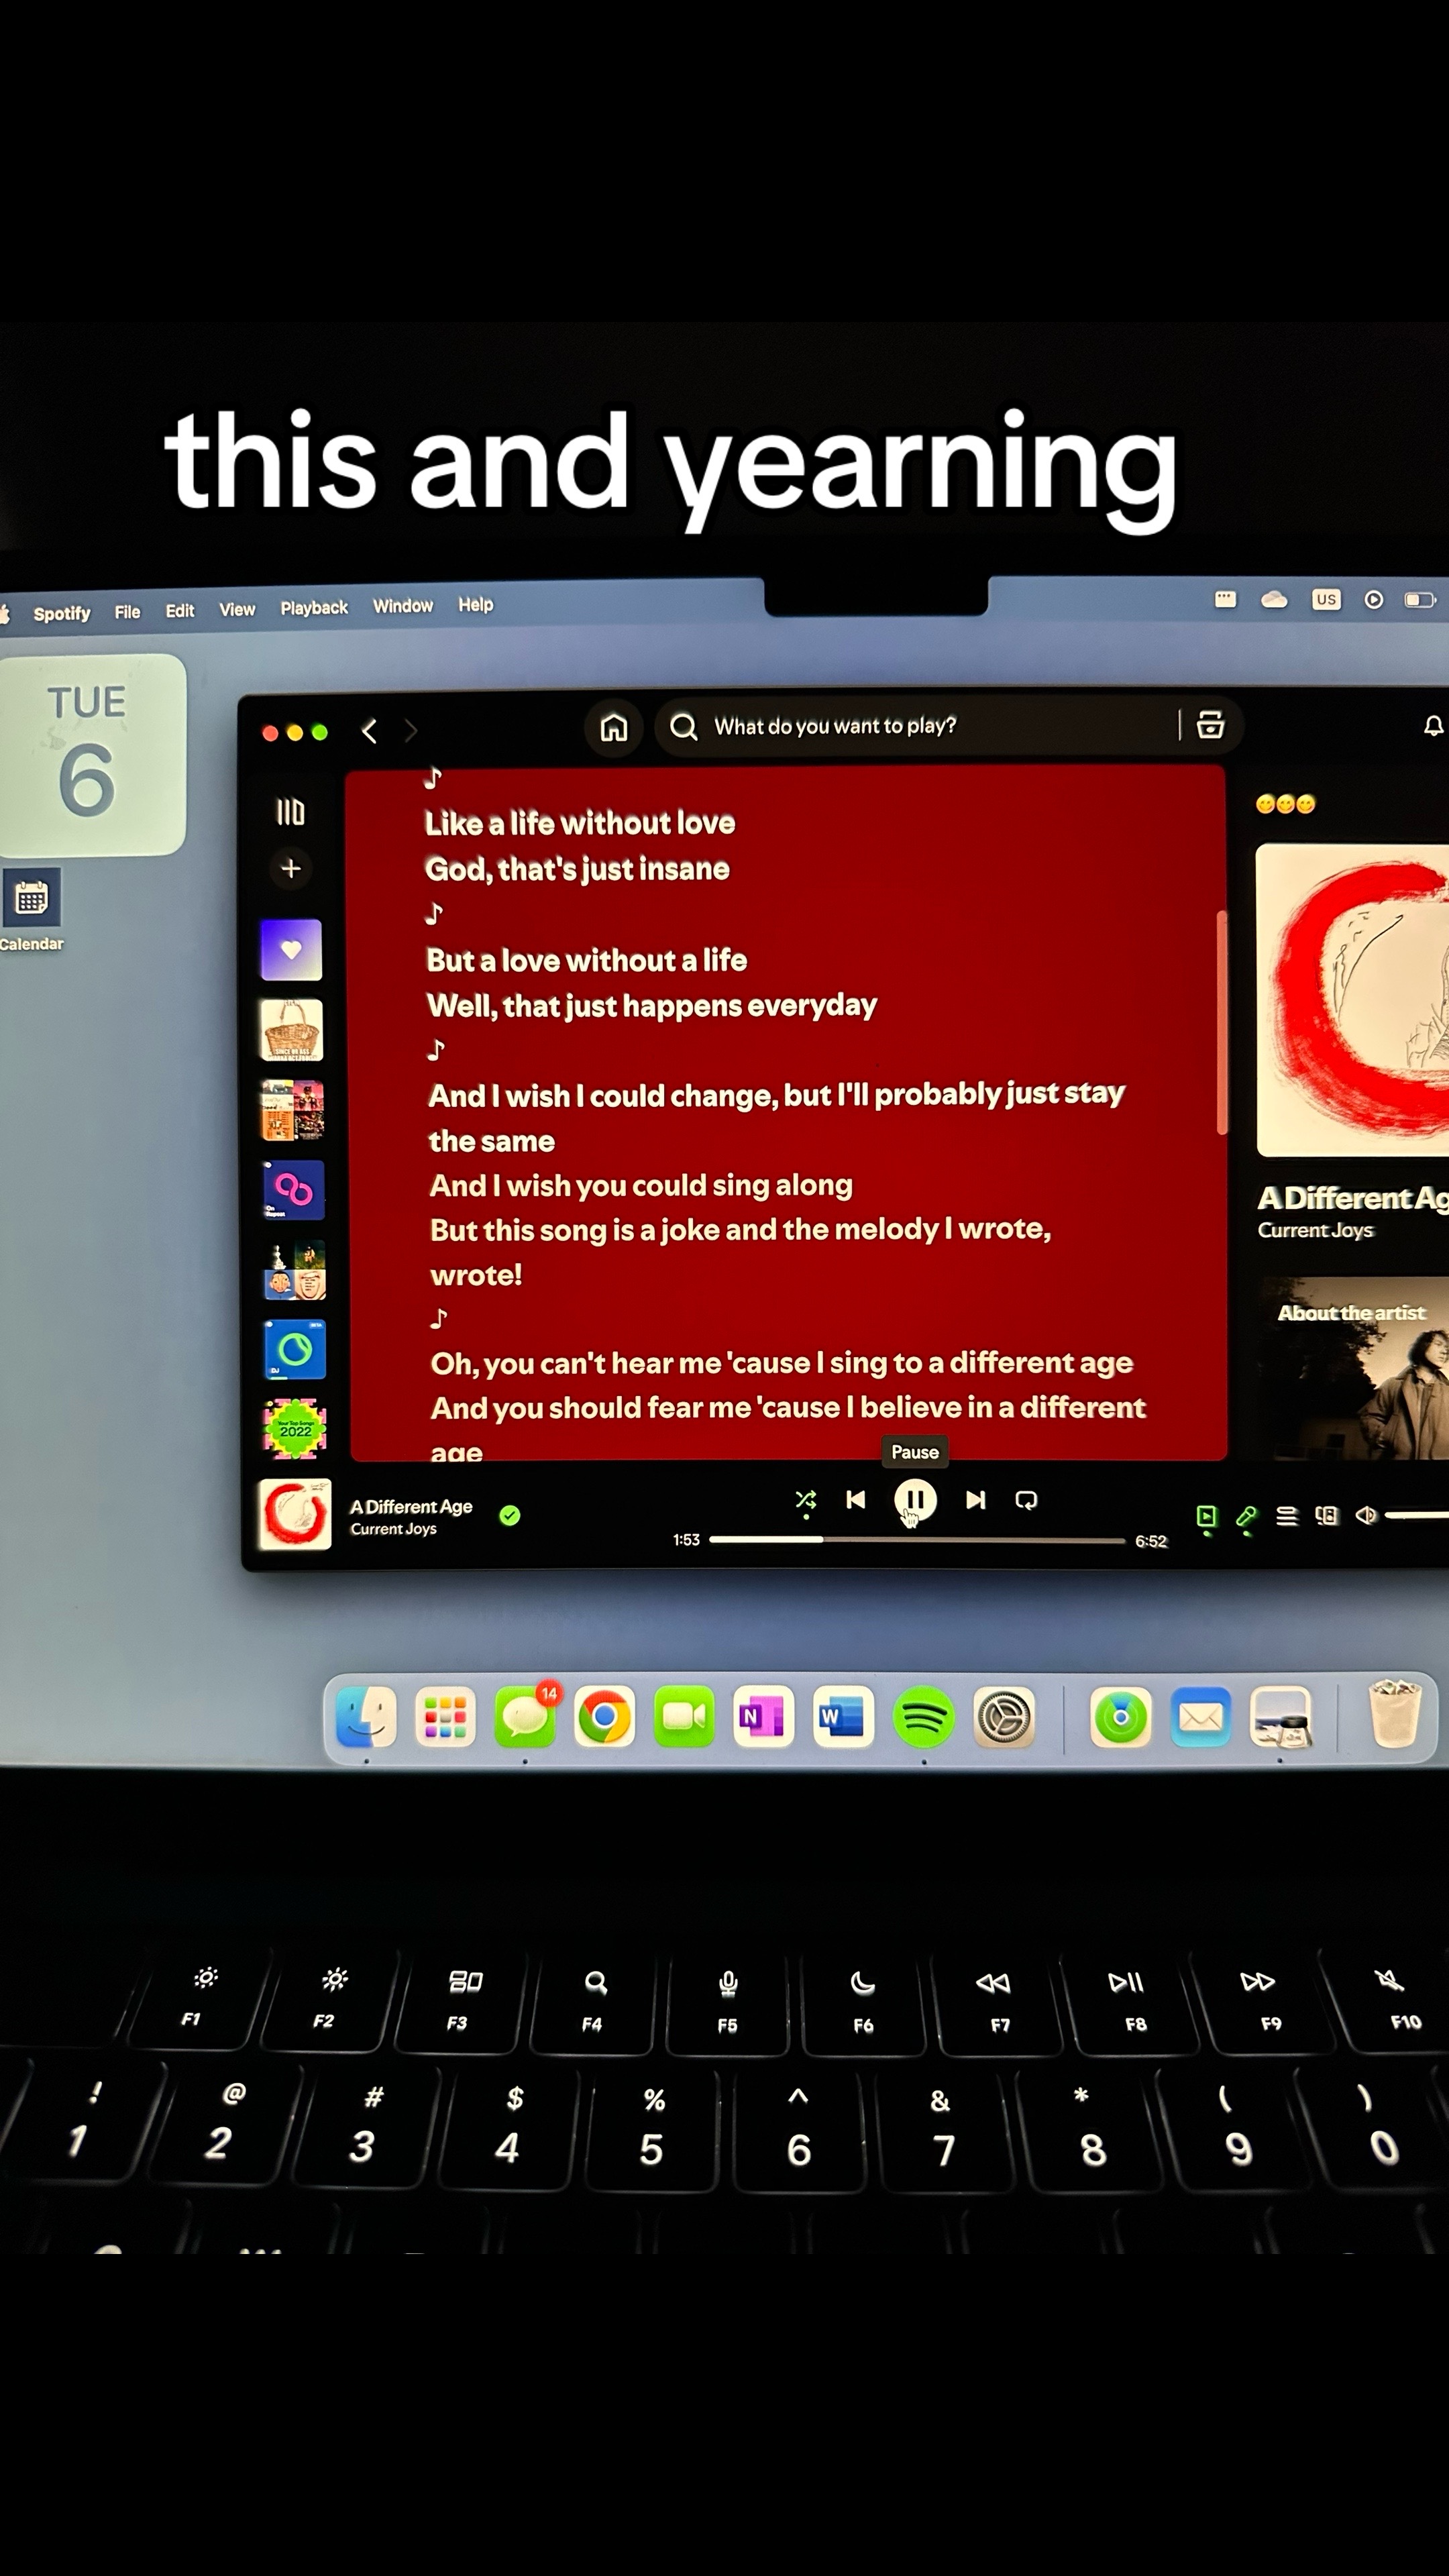This screenshot has width=1449, height=2576.
Task: Open the DJ beta playlist
Action: (x=294, y=1350)
